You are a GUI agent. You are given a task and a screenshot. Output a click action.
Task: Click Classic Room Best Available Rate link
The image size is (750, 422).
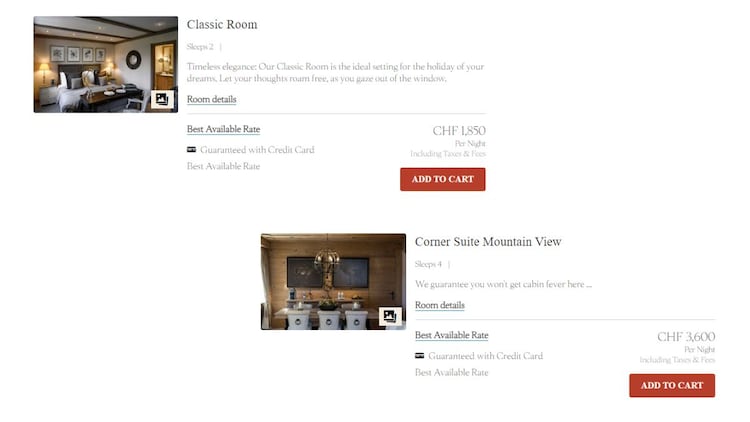pos(223,129)
